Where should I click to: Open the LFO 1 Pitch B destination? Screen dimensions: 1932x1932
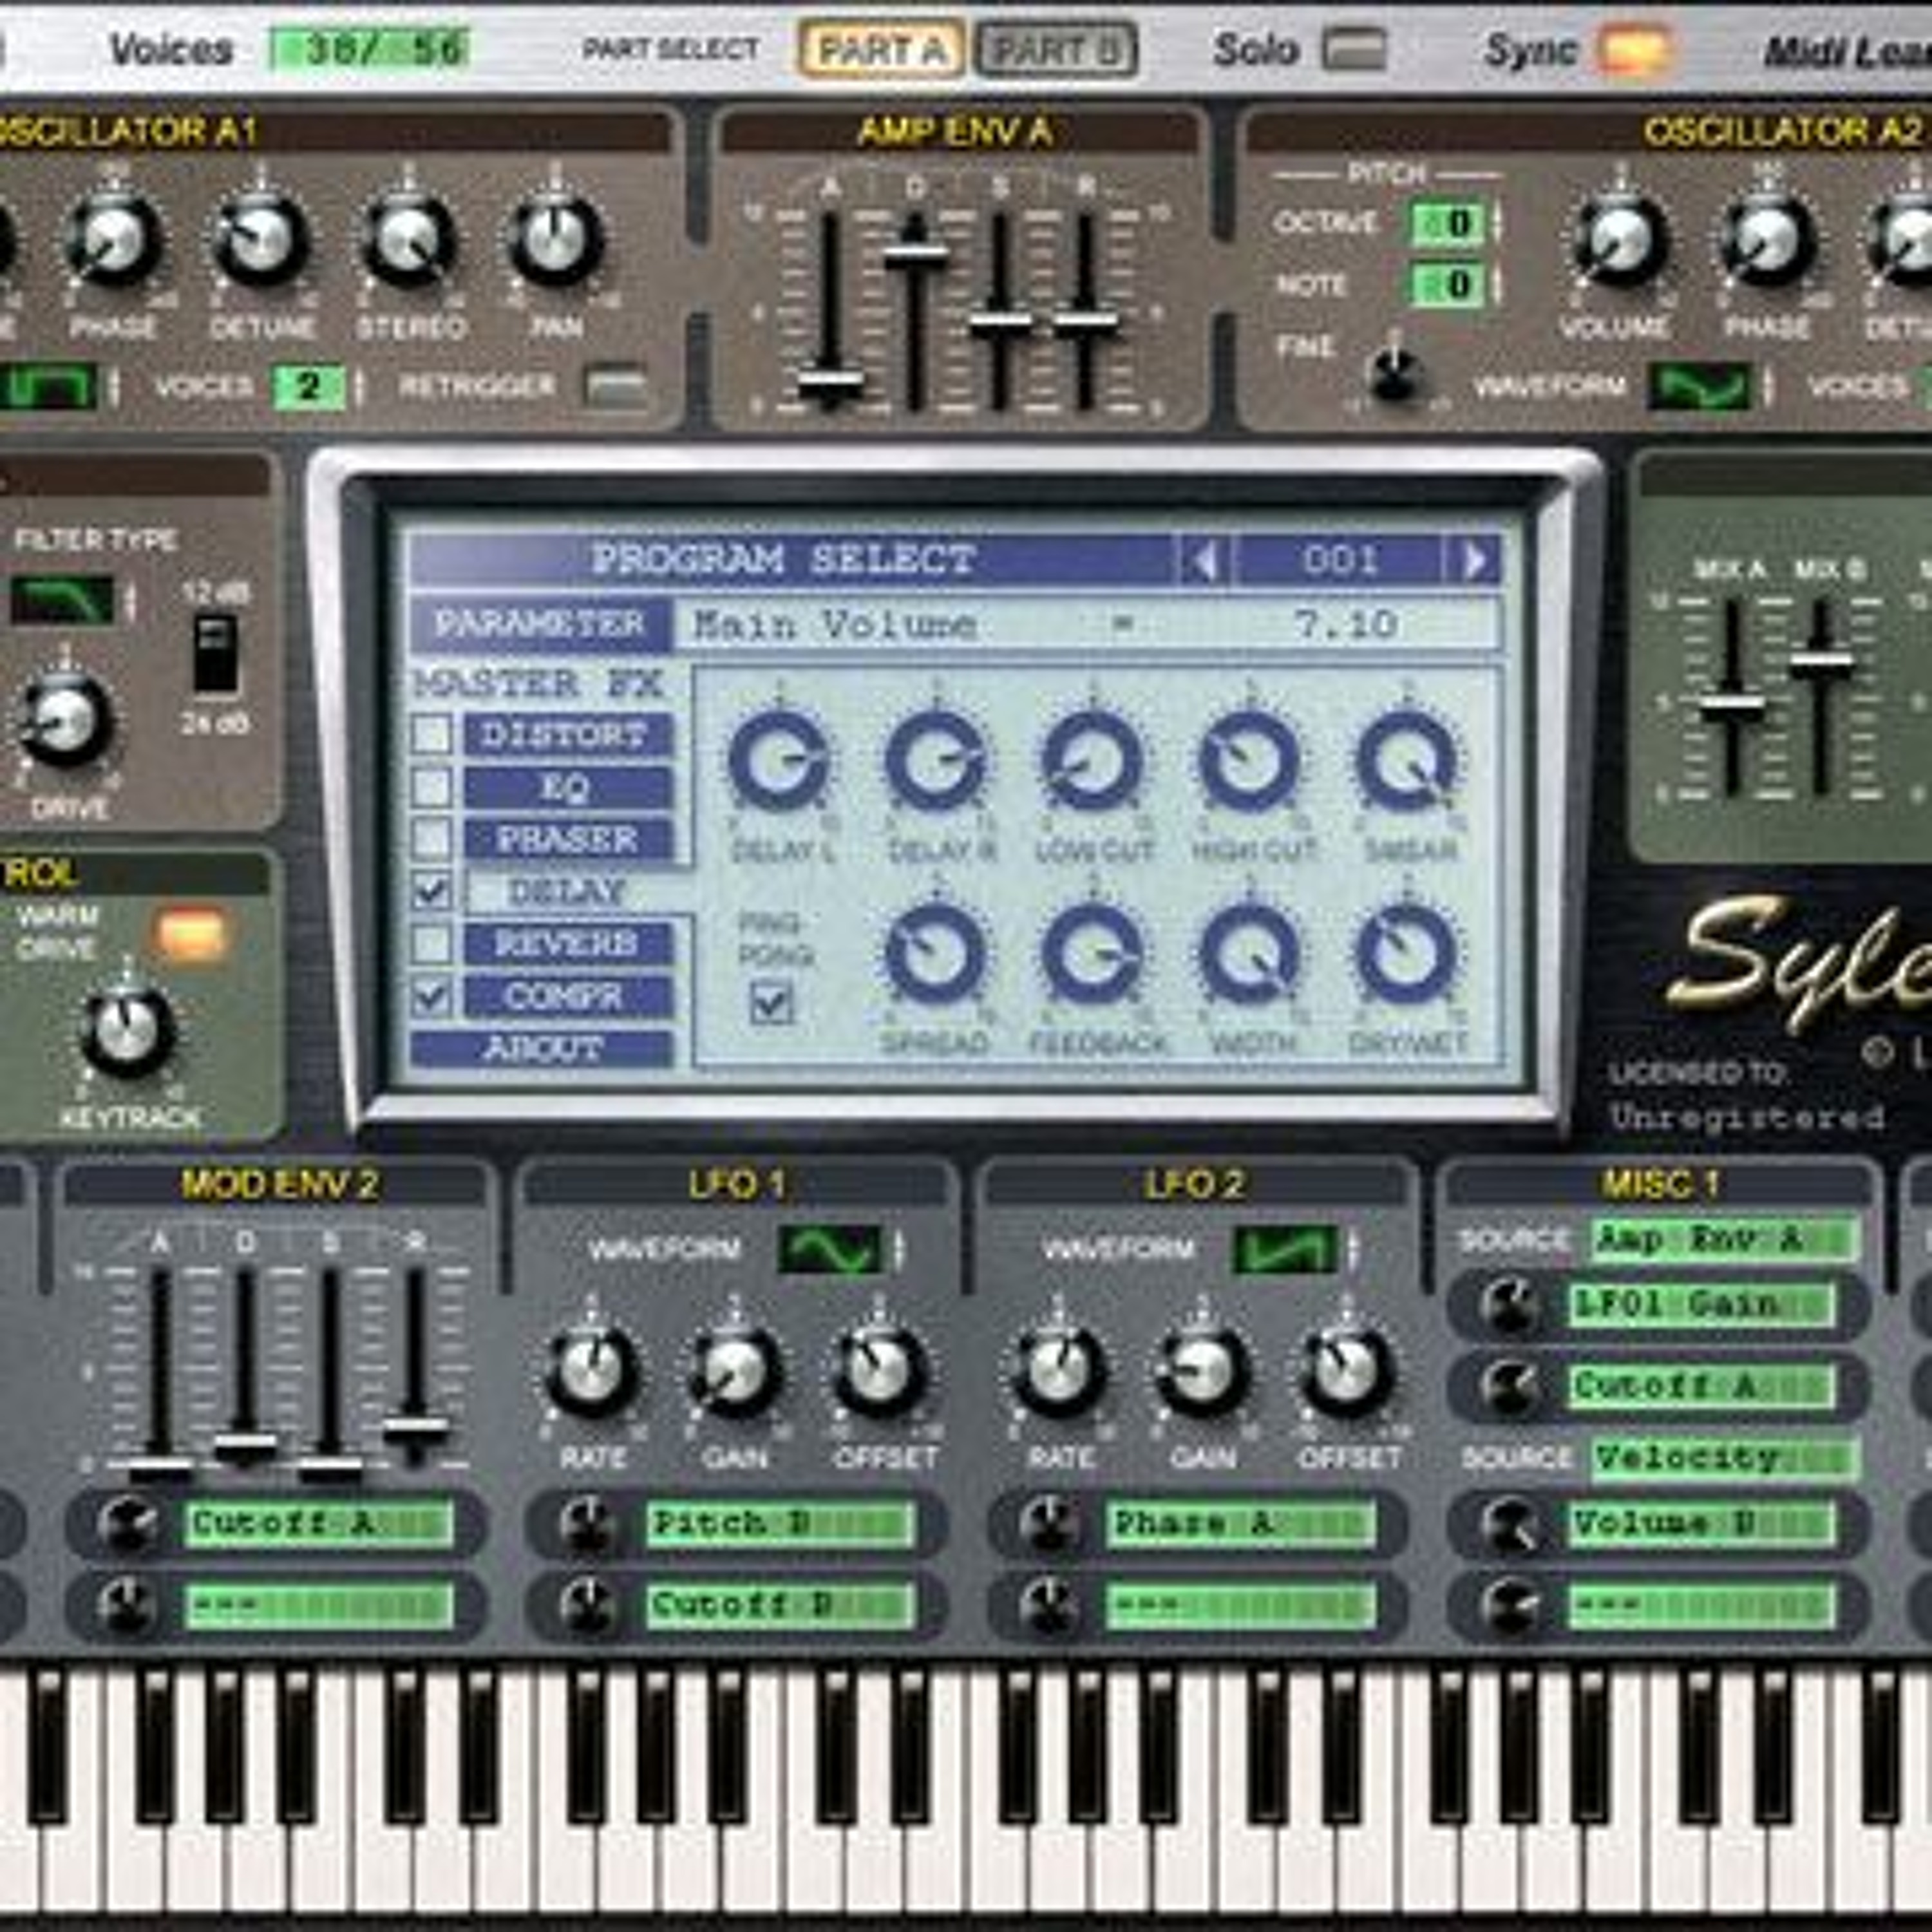click(x=780, y=1525)
